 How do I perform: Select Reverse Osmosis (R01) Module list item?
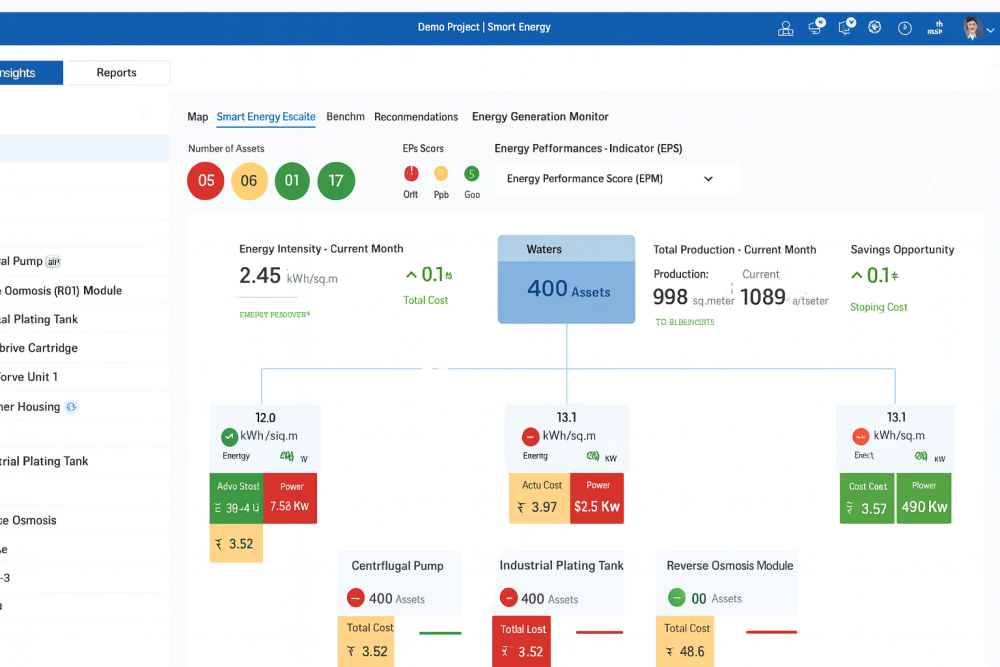click(62, 291)
